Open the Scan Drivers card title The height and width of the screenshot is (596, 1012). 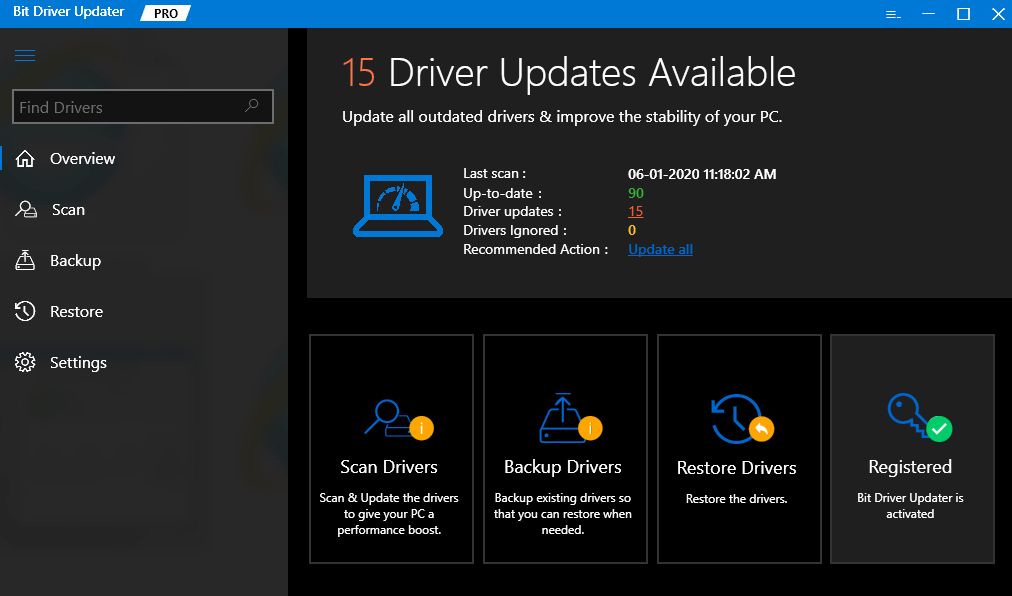point(389,467)
